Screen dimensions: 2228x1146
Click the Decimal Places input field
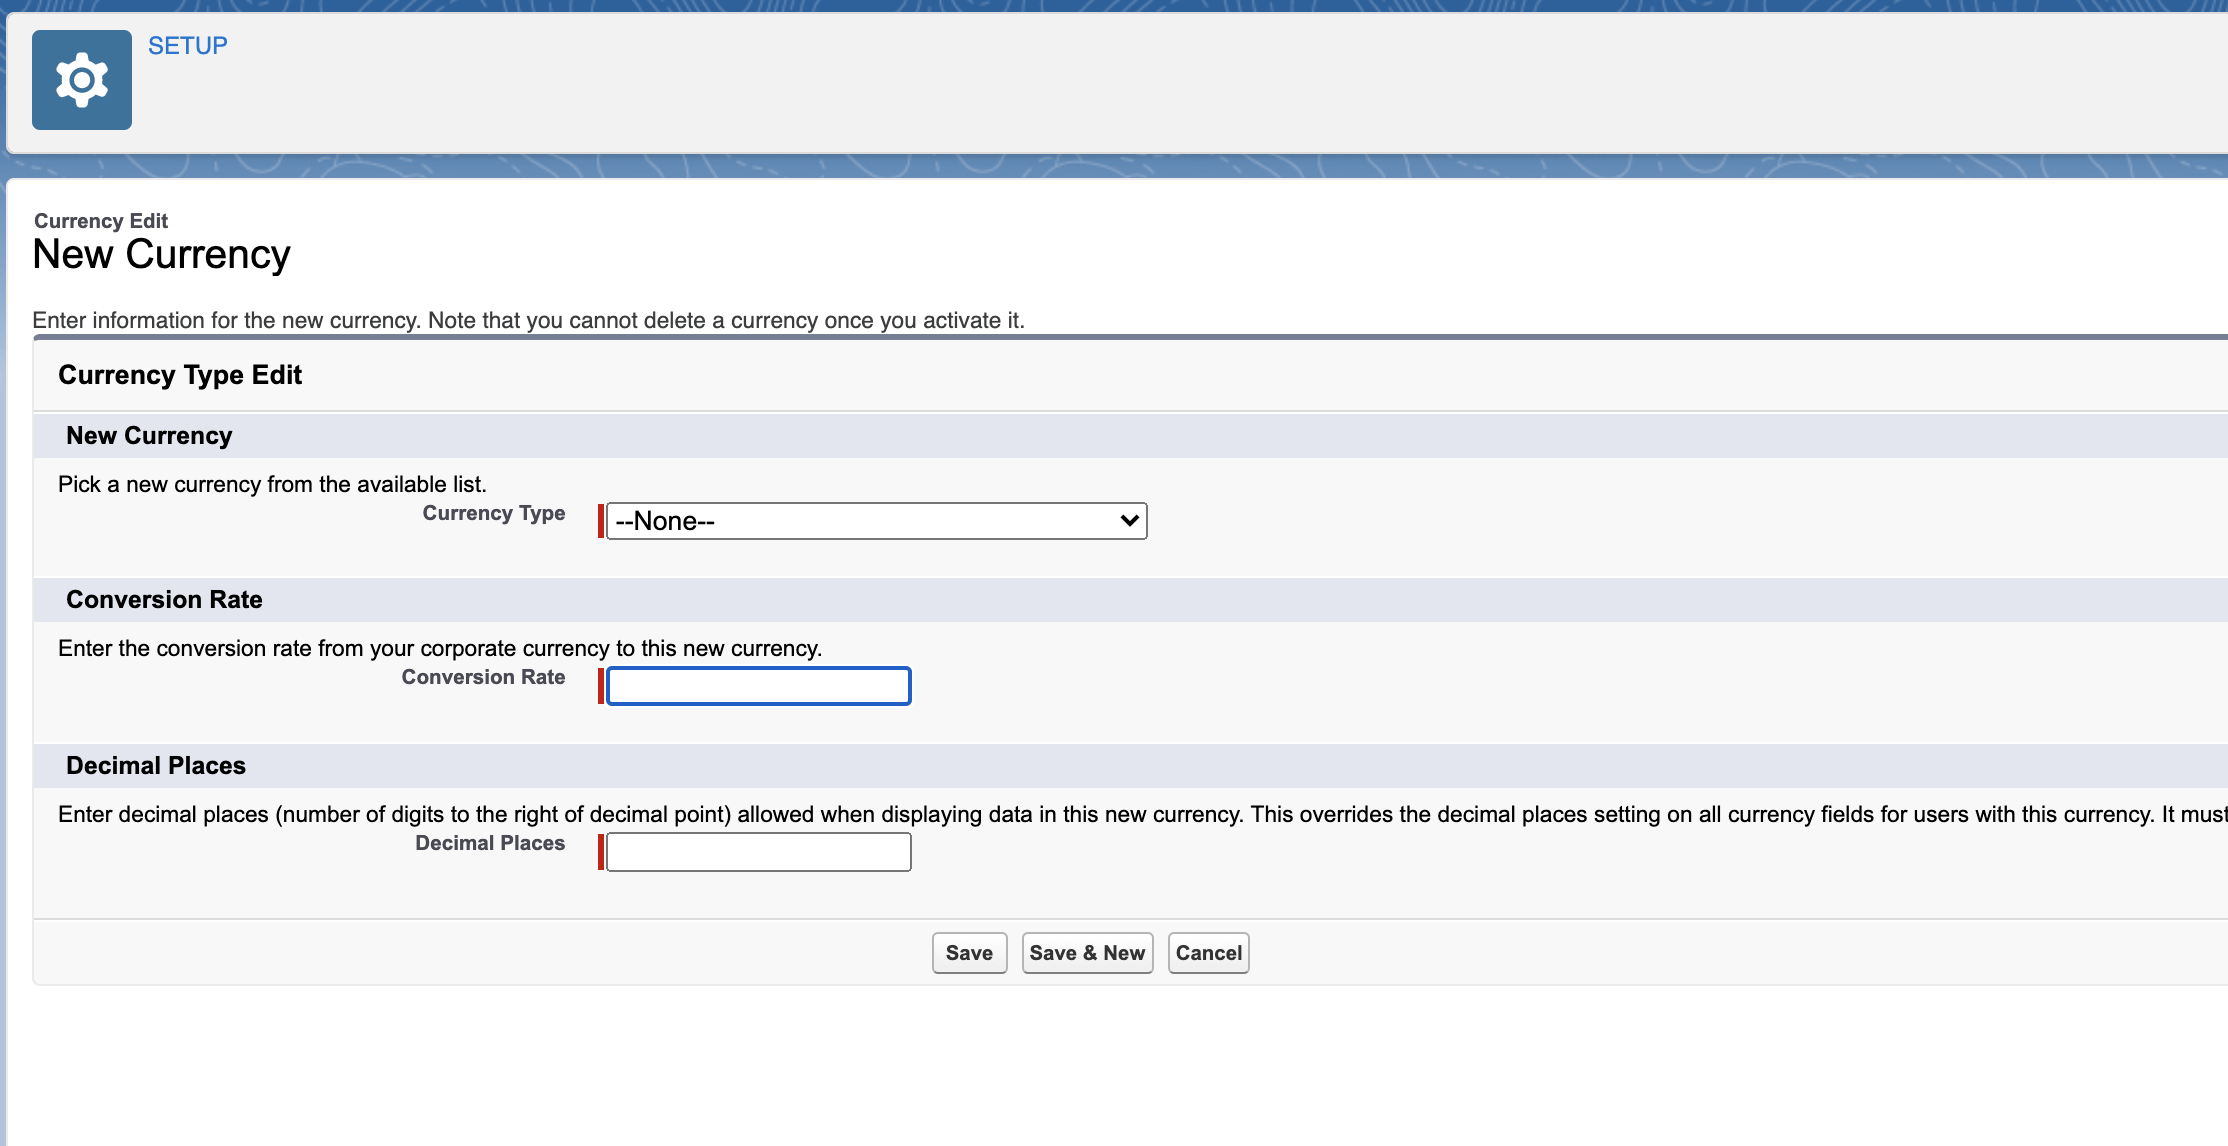tap(759, 852)
